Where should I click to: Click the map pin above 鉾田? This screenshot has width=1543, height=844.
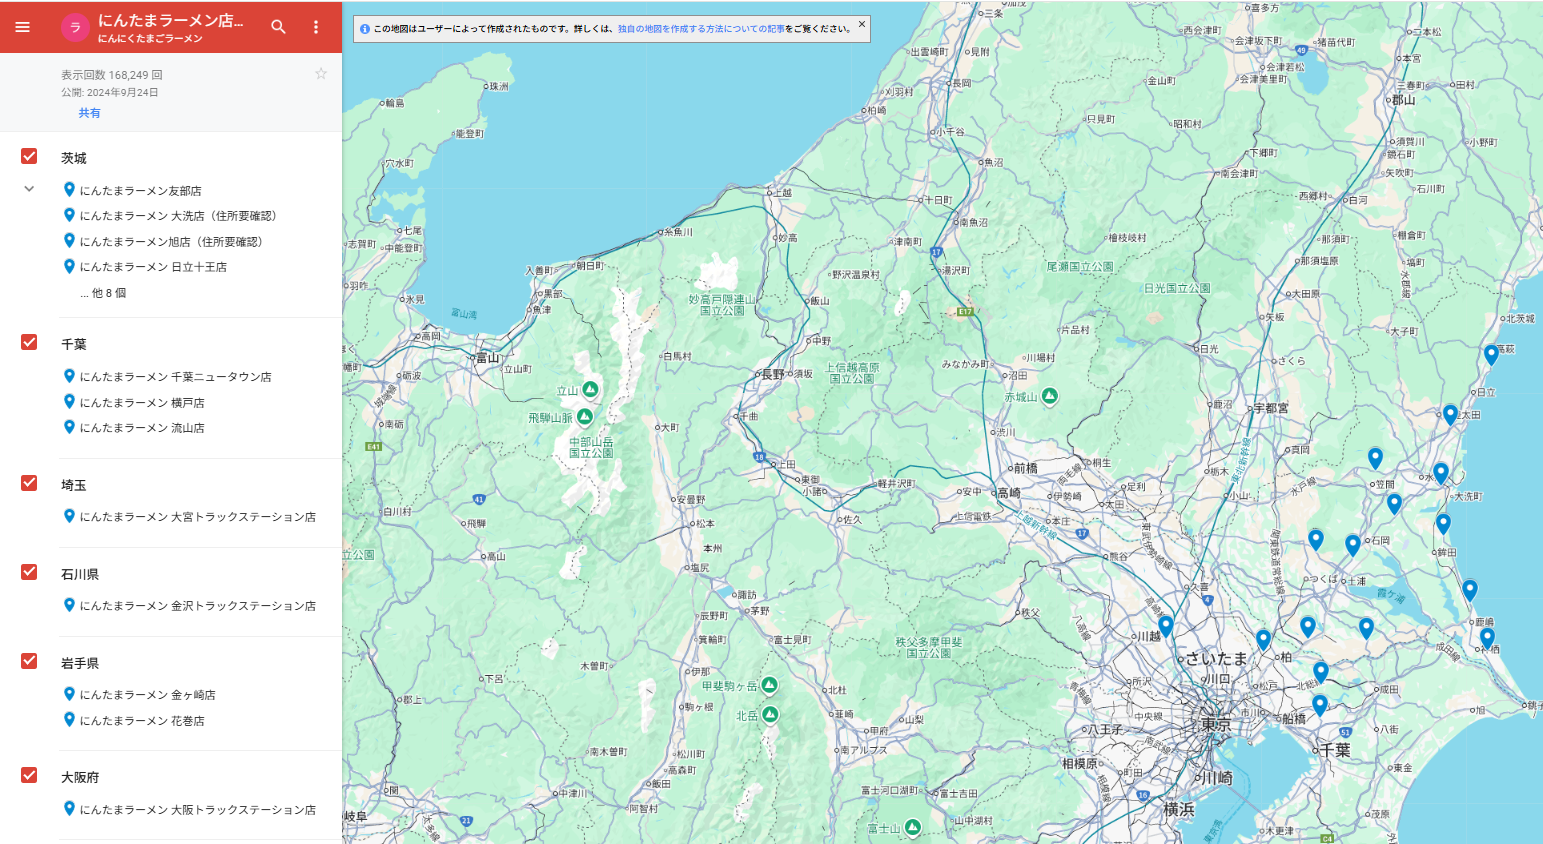point(1443,523)
